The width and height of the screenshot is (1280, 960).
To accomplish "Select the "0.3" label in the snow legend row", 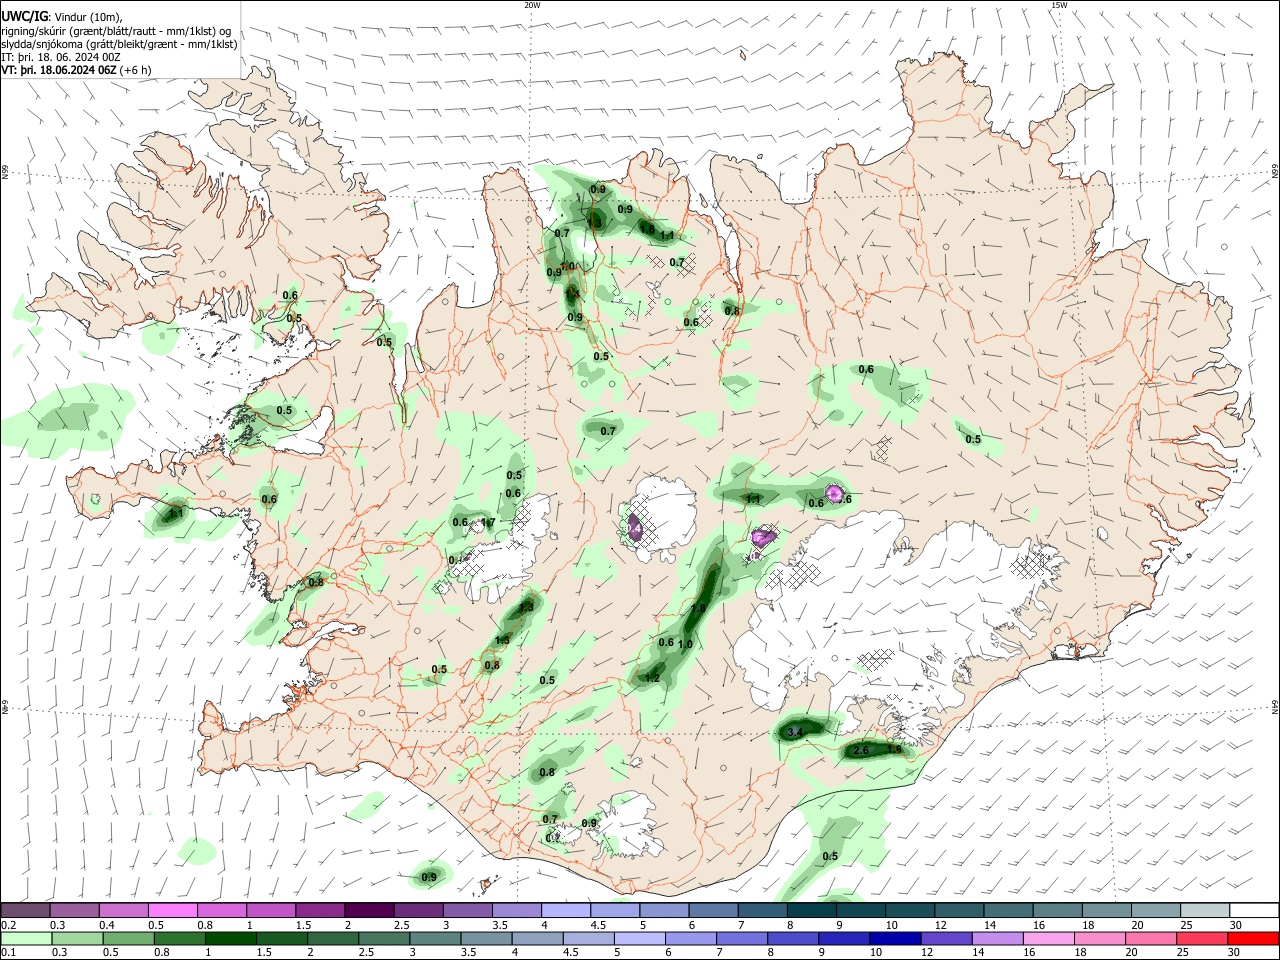I will 57,924.
